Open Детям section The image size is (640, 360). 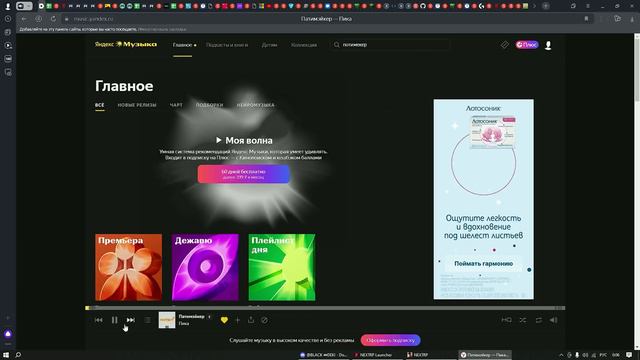coord(269,45)
